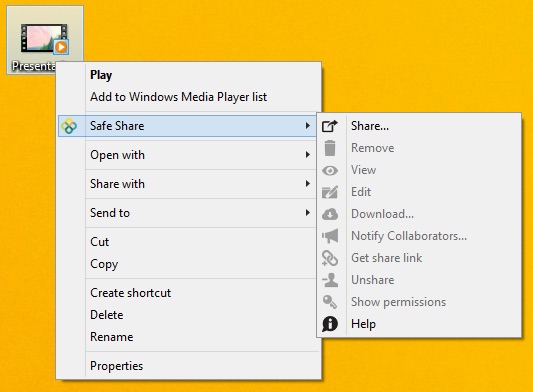Viewport: 533px width, 392px height.
Task: Click Notify Collaborators... in the submenu
Action: tap(409, 236)
